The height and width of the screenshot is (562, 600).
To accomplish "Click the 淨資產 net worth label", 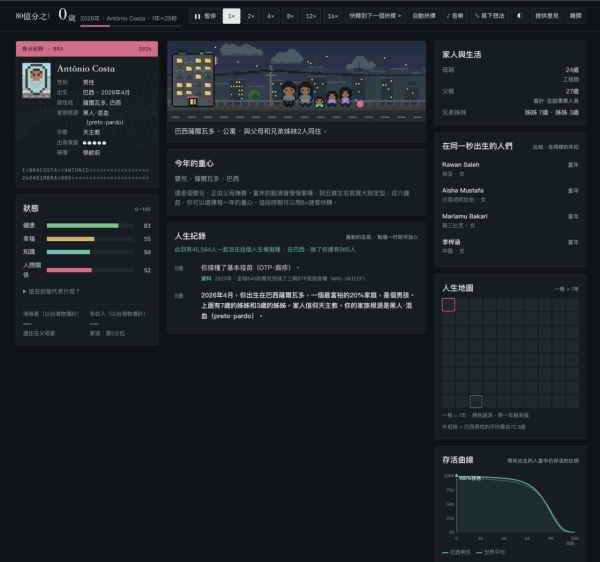I will tap(51, 314).
